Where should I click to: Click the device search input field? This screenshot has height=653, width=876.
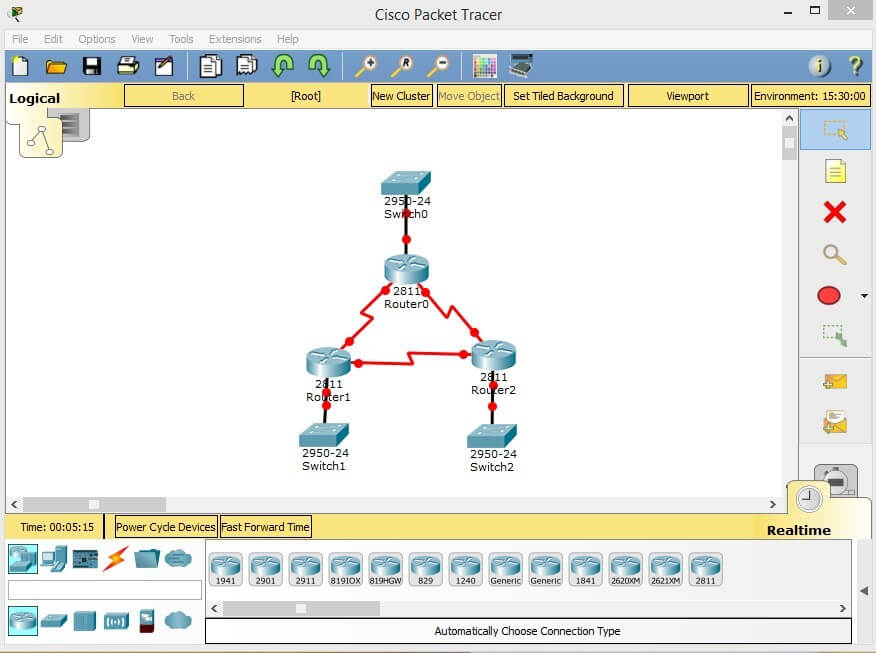coord(105,590)
